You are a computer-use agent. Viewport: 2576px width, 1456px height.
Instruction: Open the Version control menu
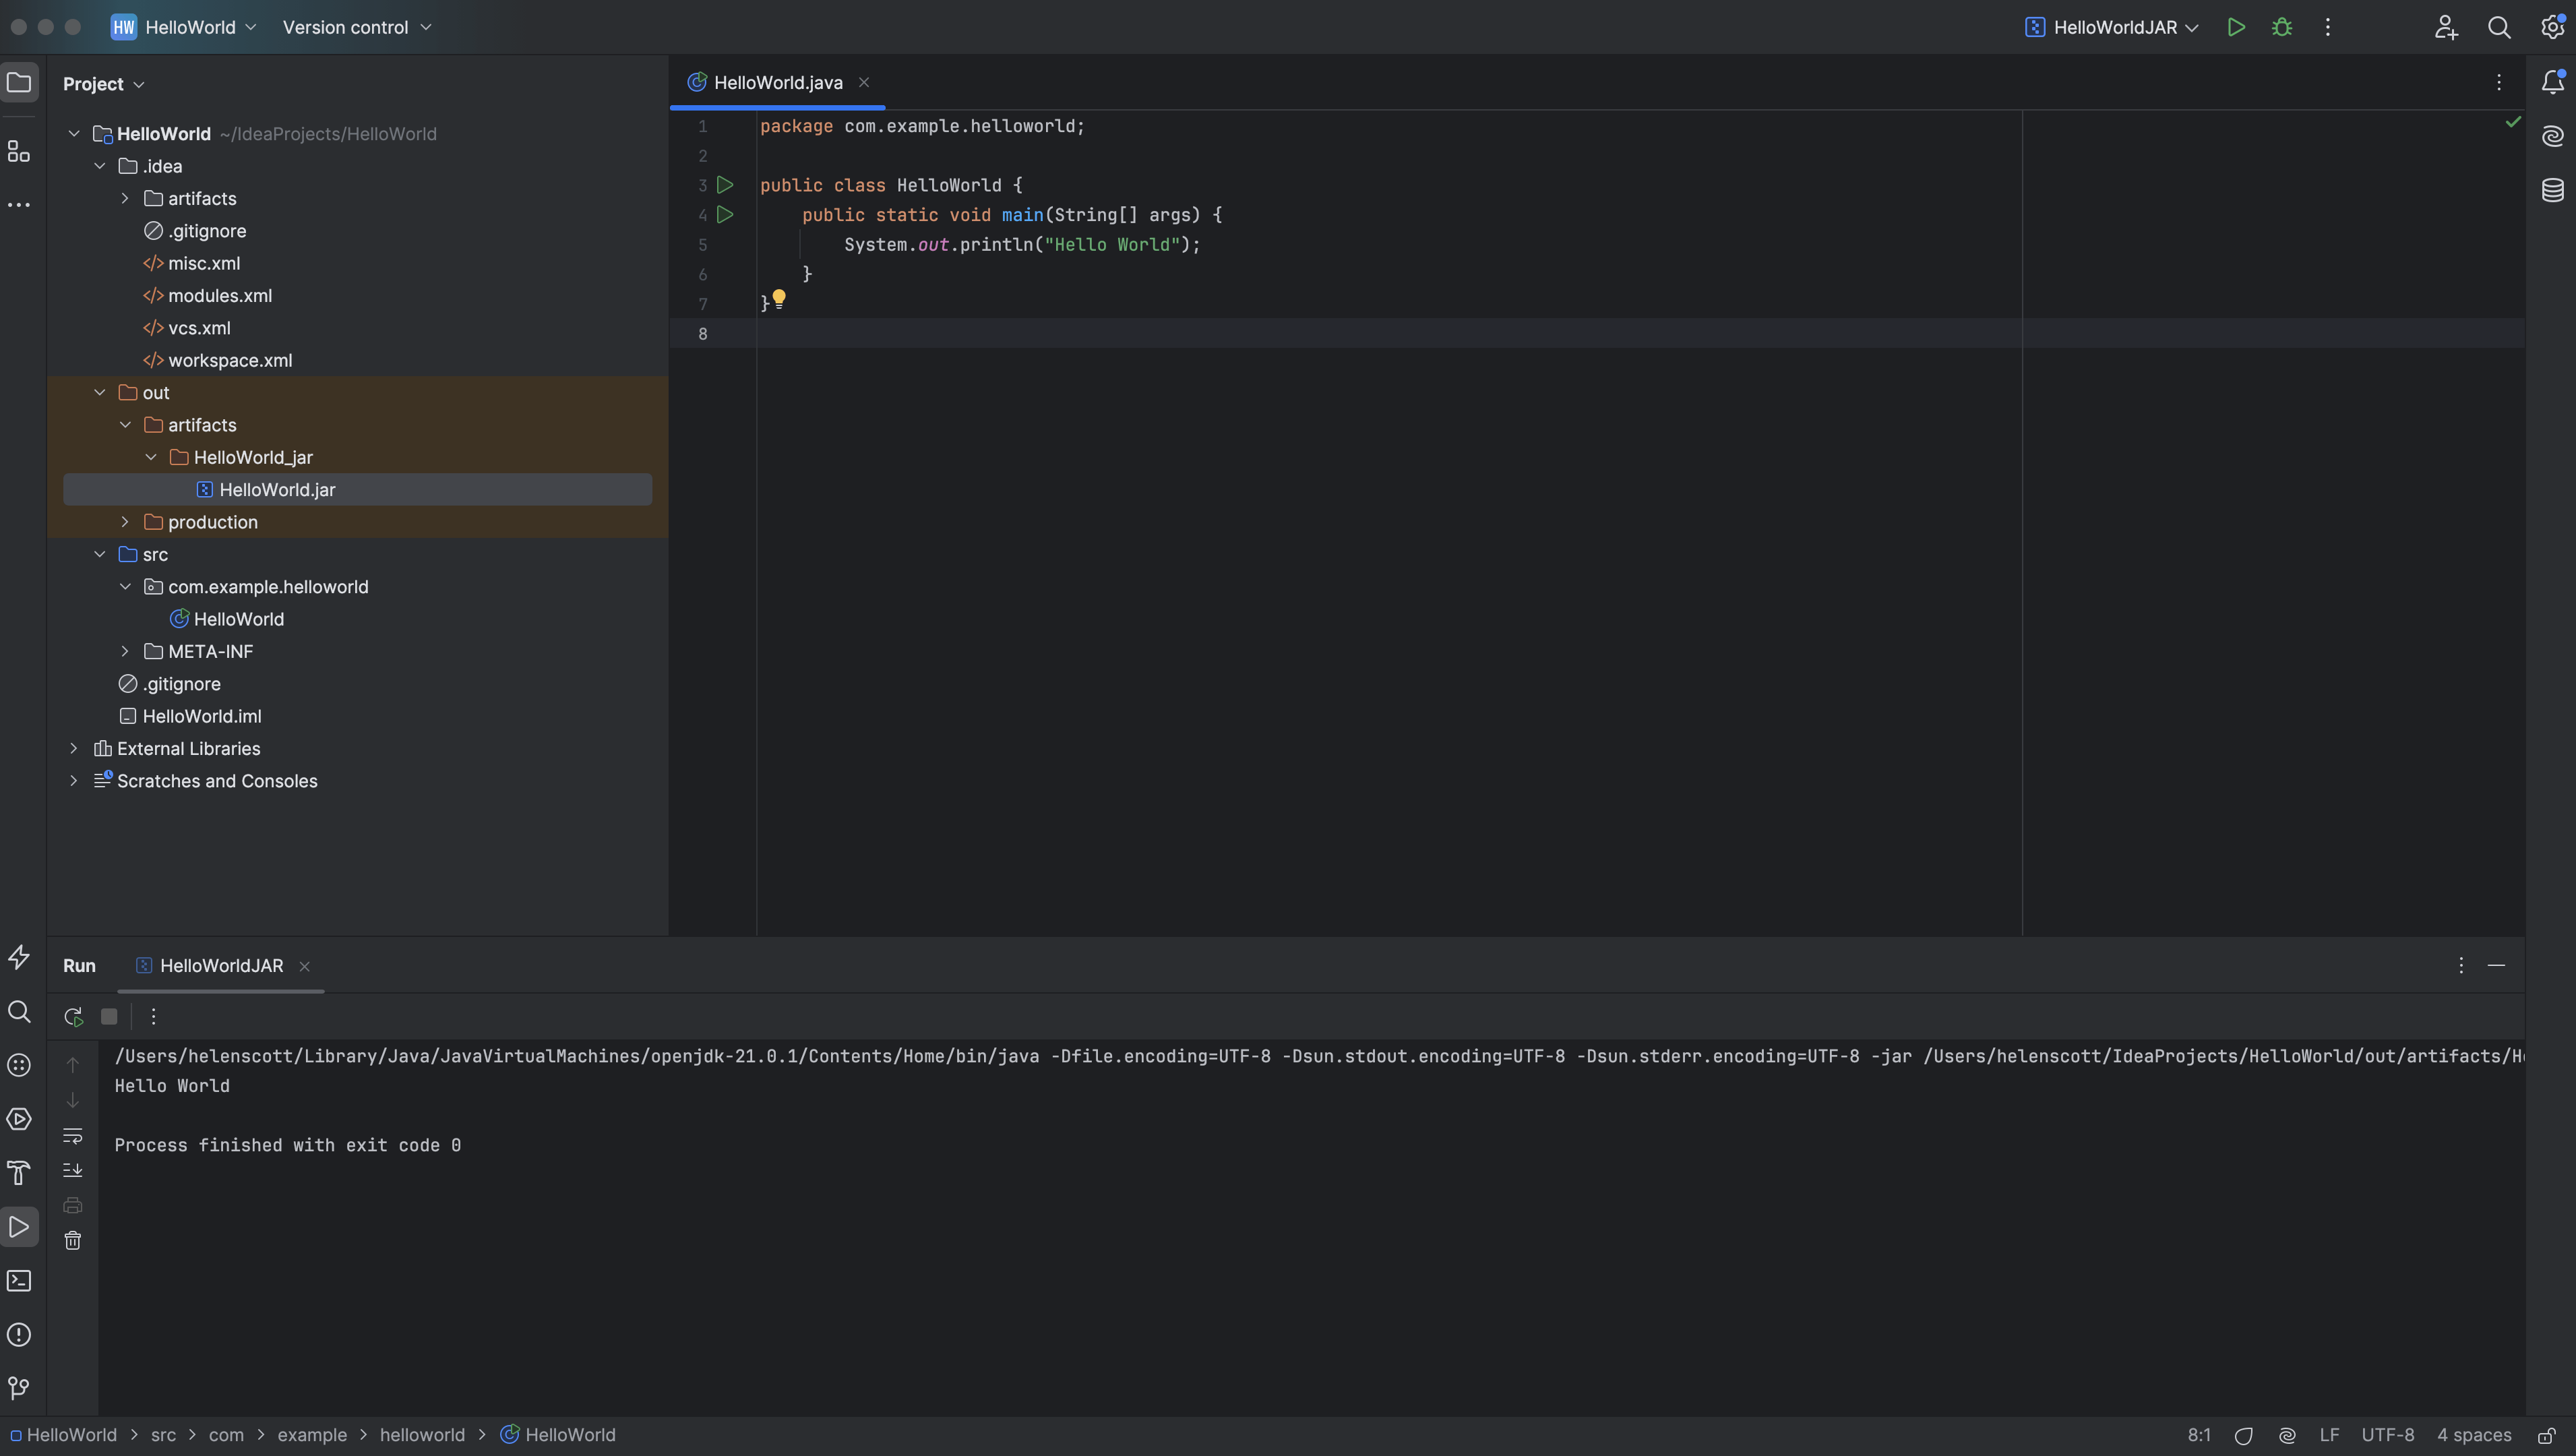coord(356,27)
